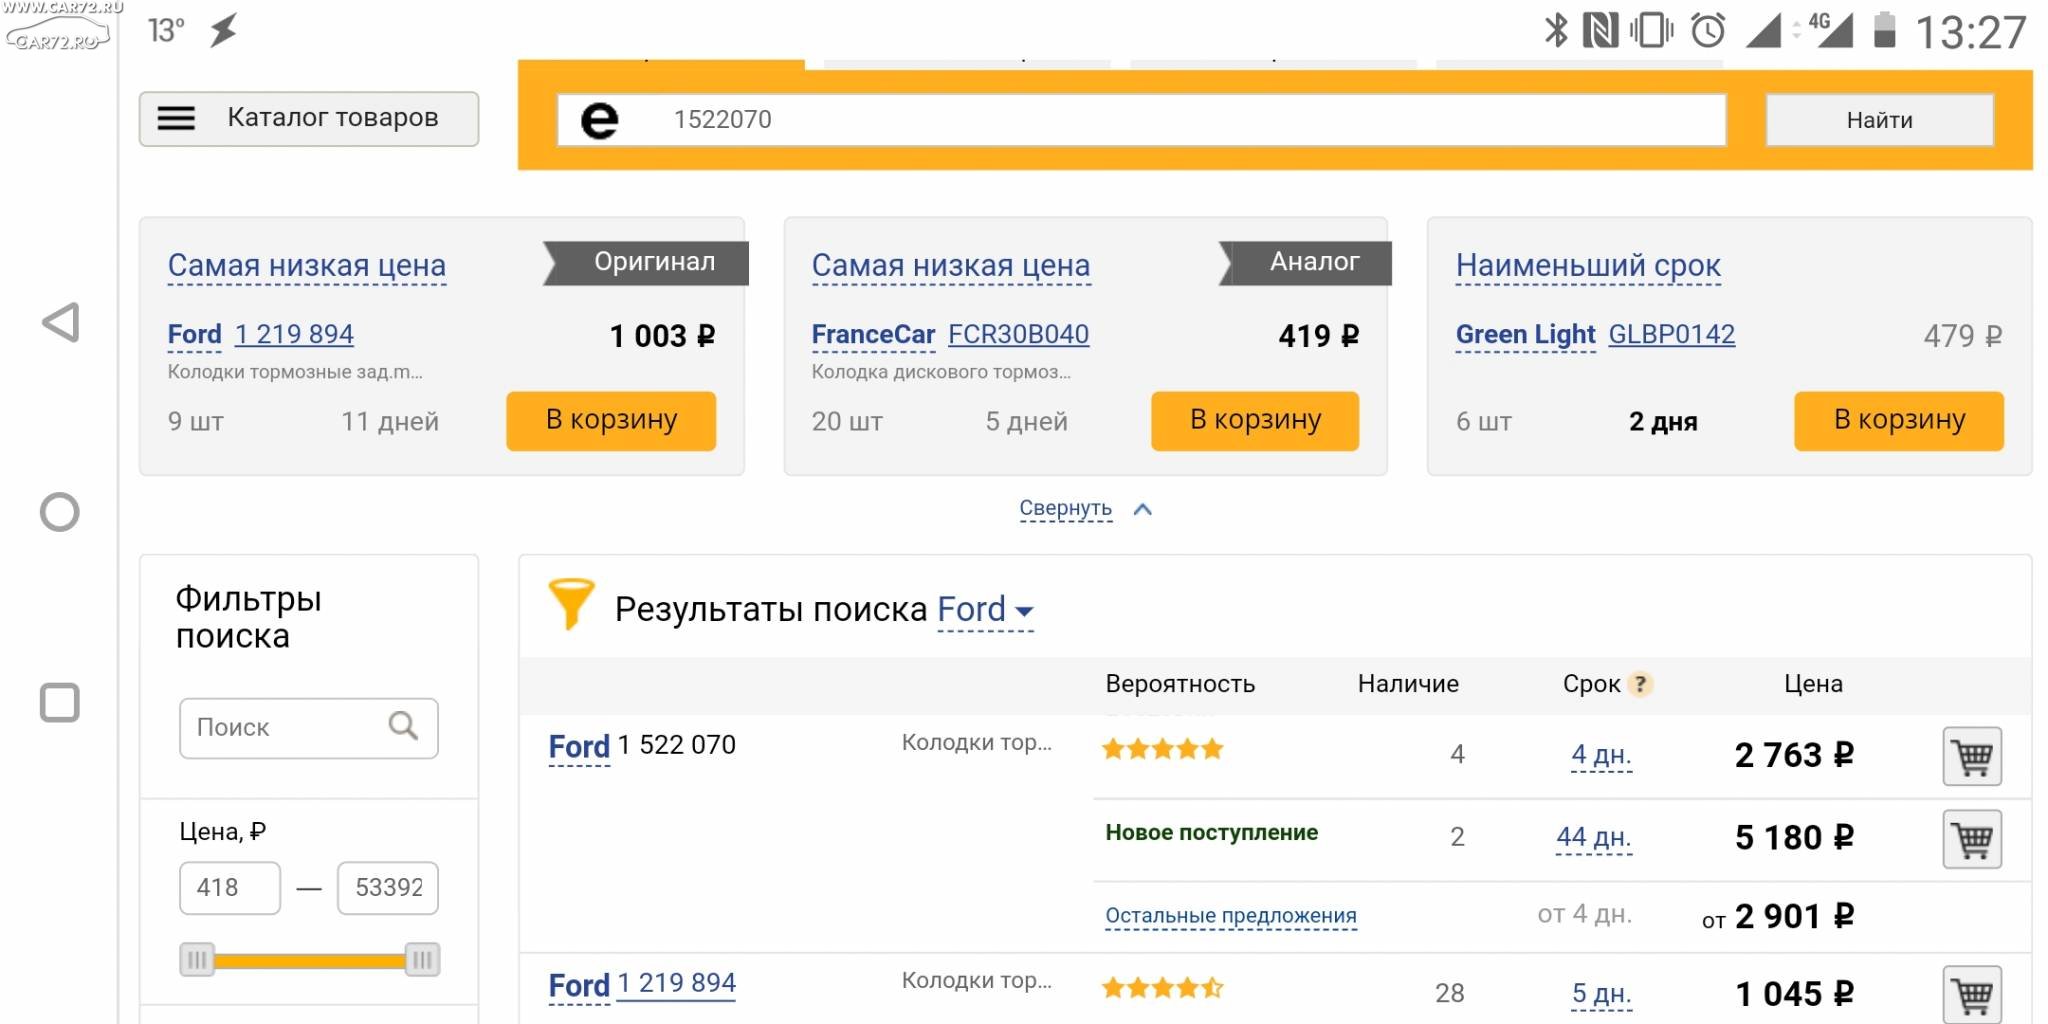2048x1024 pixels.
Task: Open part number 1 219 894 in original card
Action: pyautogui.click(x=294, y=334)
